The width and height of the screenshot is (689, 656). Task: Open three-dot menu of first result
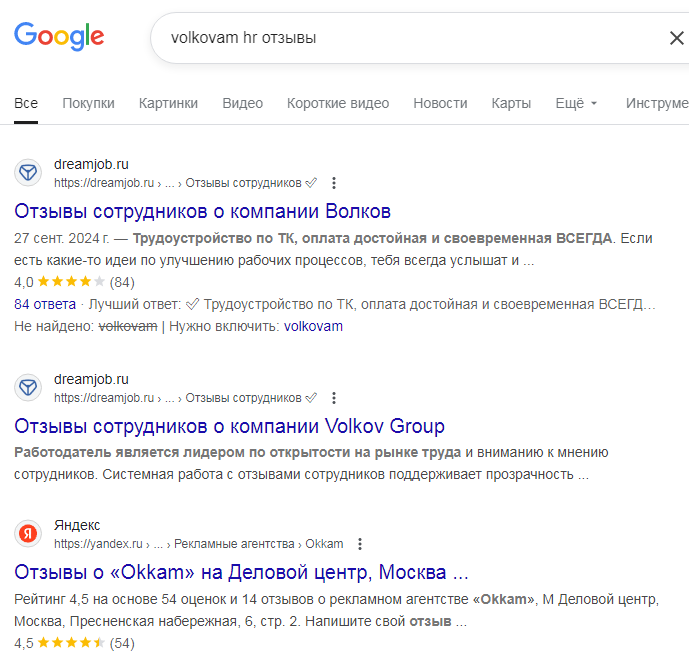point(334,183)
